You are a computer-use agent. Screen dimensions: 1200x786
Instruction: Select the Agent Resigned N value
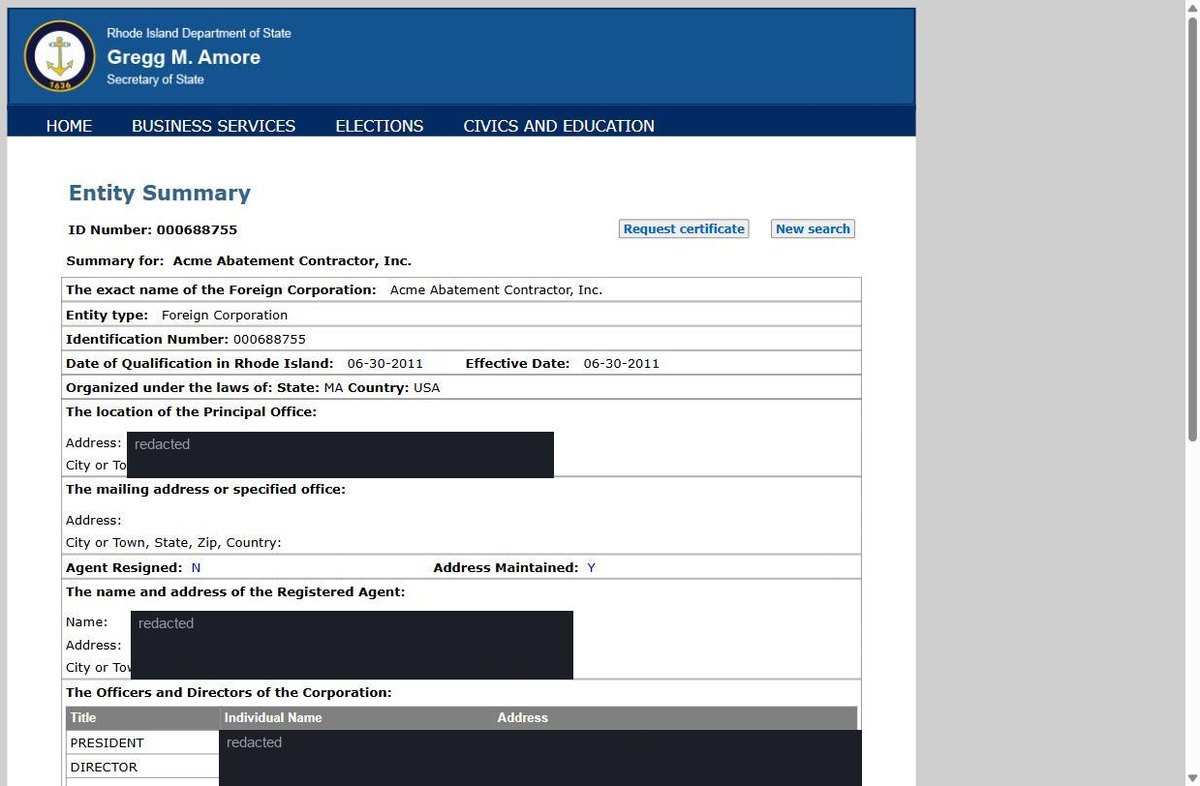pos(196,568)
